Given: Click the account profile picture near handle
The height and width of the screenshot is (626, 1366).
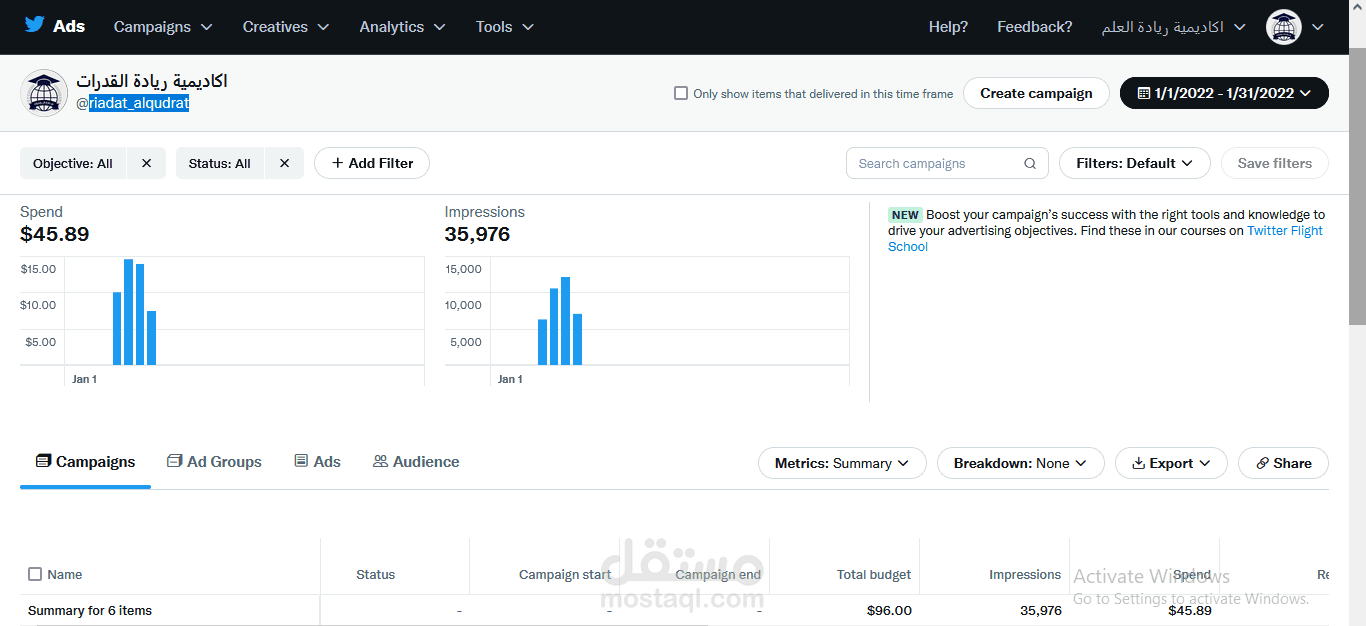Looking at the screenshot, I should pos(43,93).
